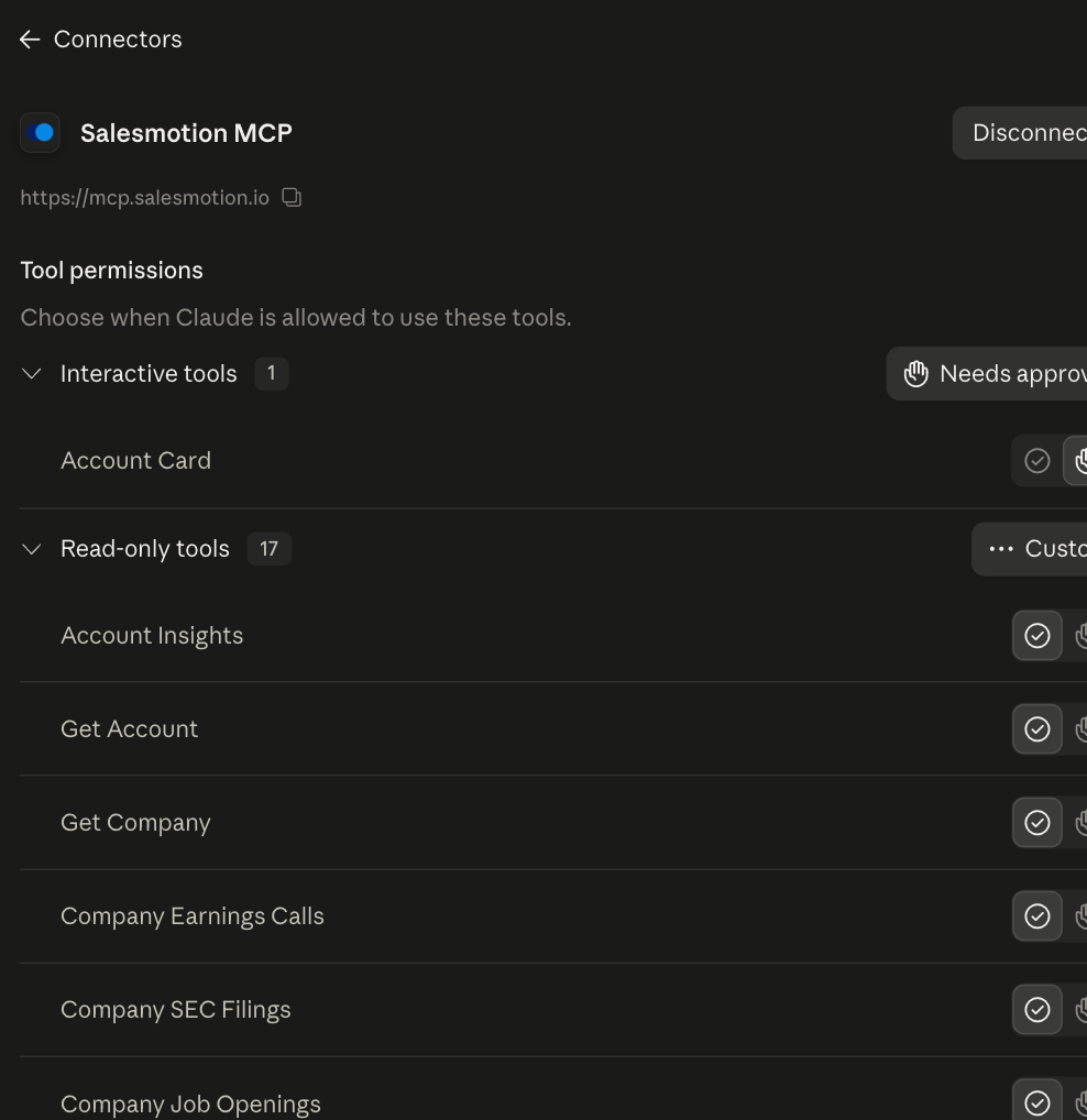This screenshot has height=1120, width=1087.
Task: Click the Read-only tools section label
Action: pos(145,549)
